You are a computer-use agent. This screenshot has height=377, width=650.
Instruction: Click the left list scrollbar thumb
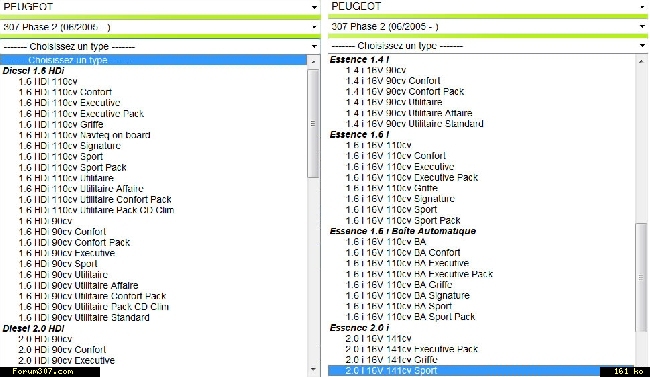pos(313,124)
